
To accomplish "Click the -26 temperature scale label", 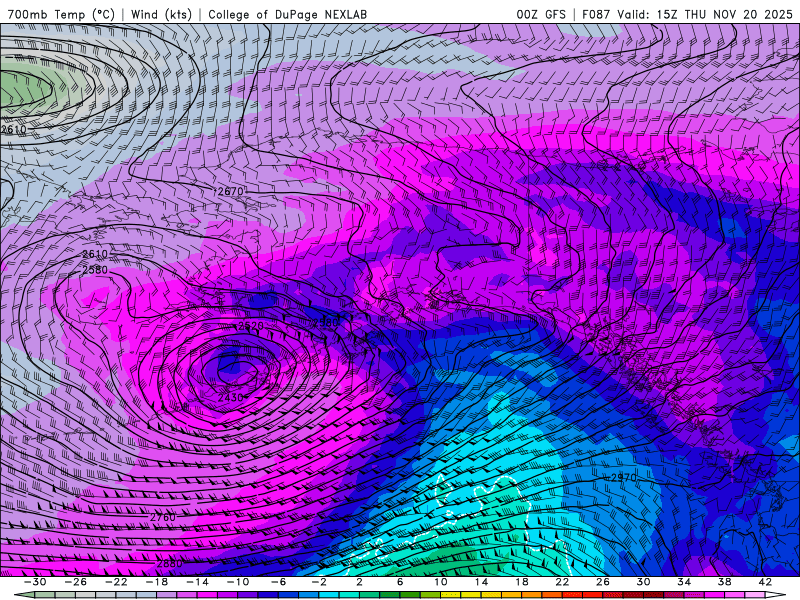I will coord(76,582).
